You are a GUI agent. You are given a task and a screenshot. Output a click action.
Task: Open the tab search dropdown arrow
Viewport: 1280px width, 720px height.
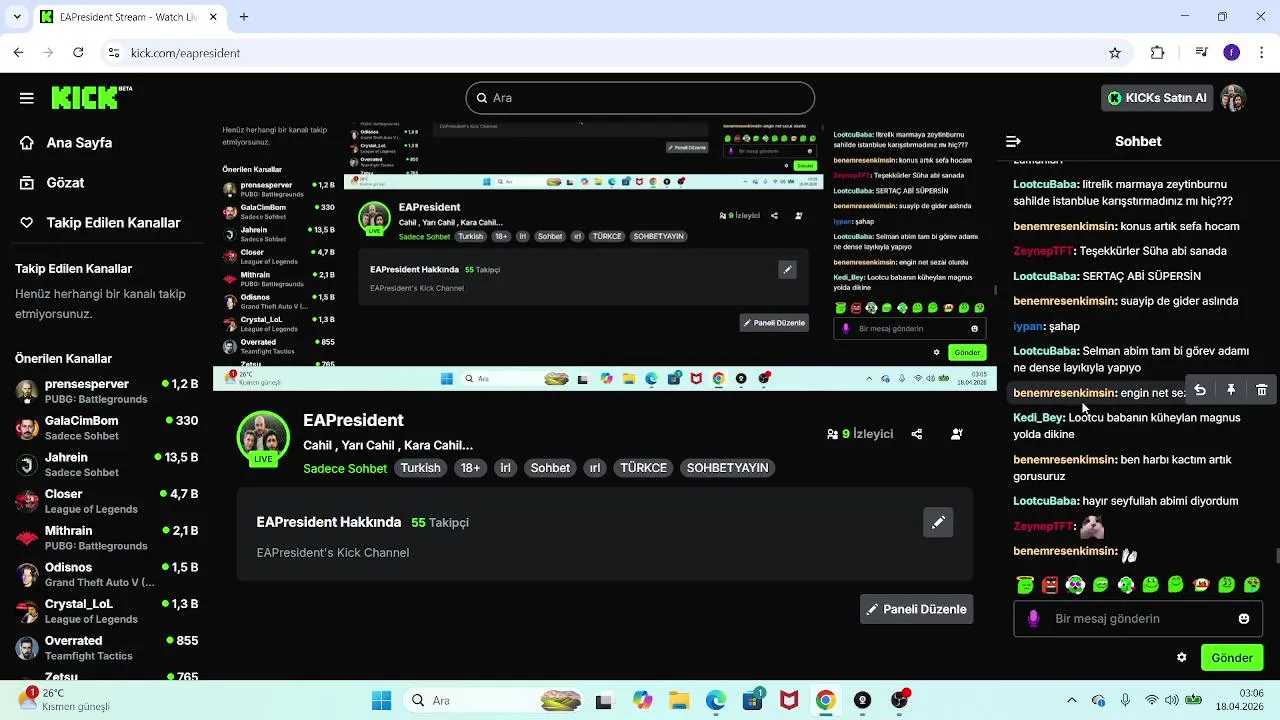18,17
